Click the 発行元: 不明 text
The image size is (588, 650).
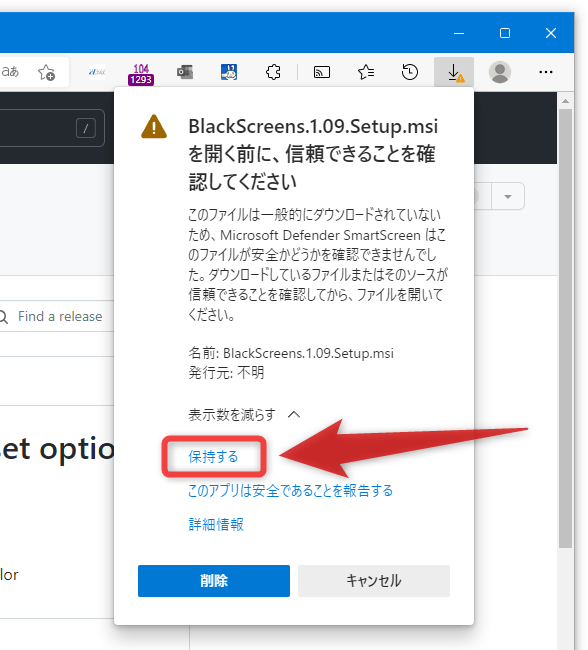pyautogui.click(x=226, y=373)
